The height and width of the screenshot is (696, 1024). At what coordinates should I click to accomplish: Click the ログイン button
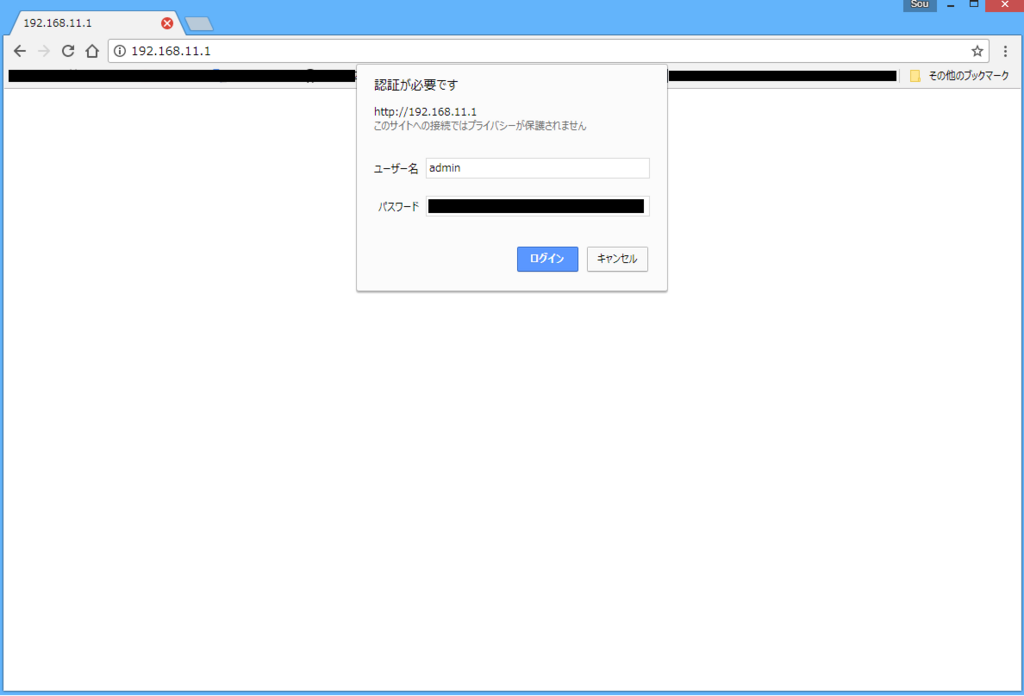tap(547, 259)
